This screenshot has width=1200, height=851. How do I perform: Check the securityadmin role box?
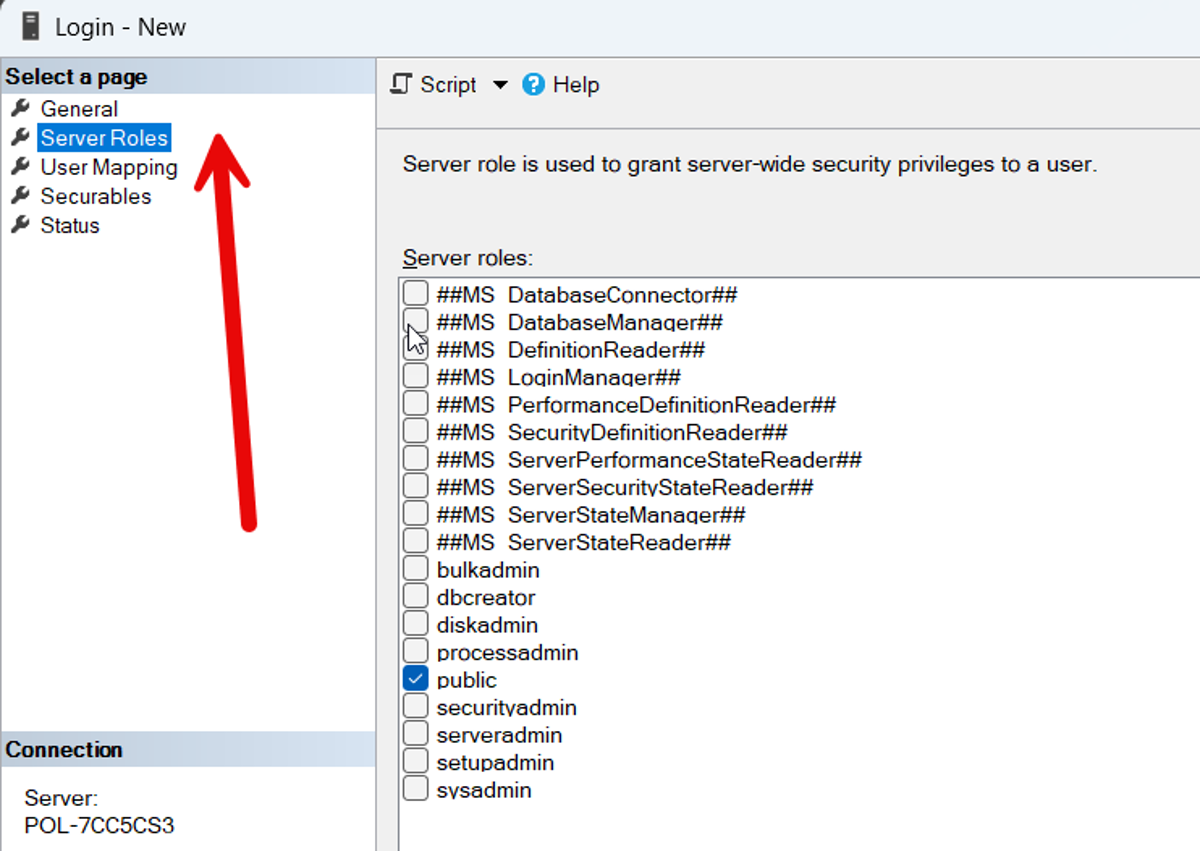pyautogui.click(x=415, y=706)
